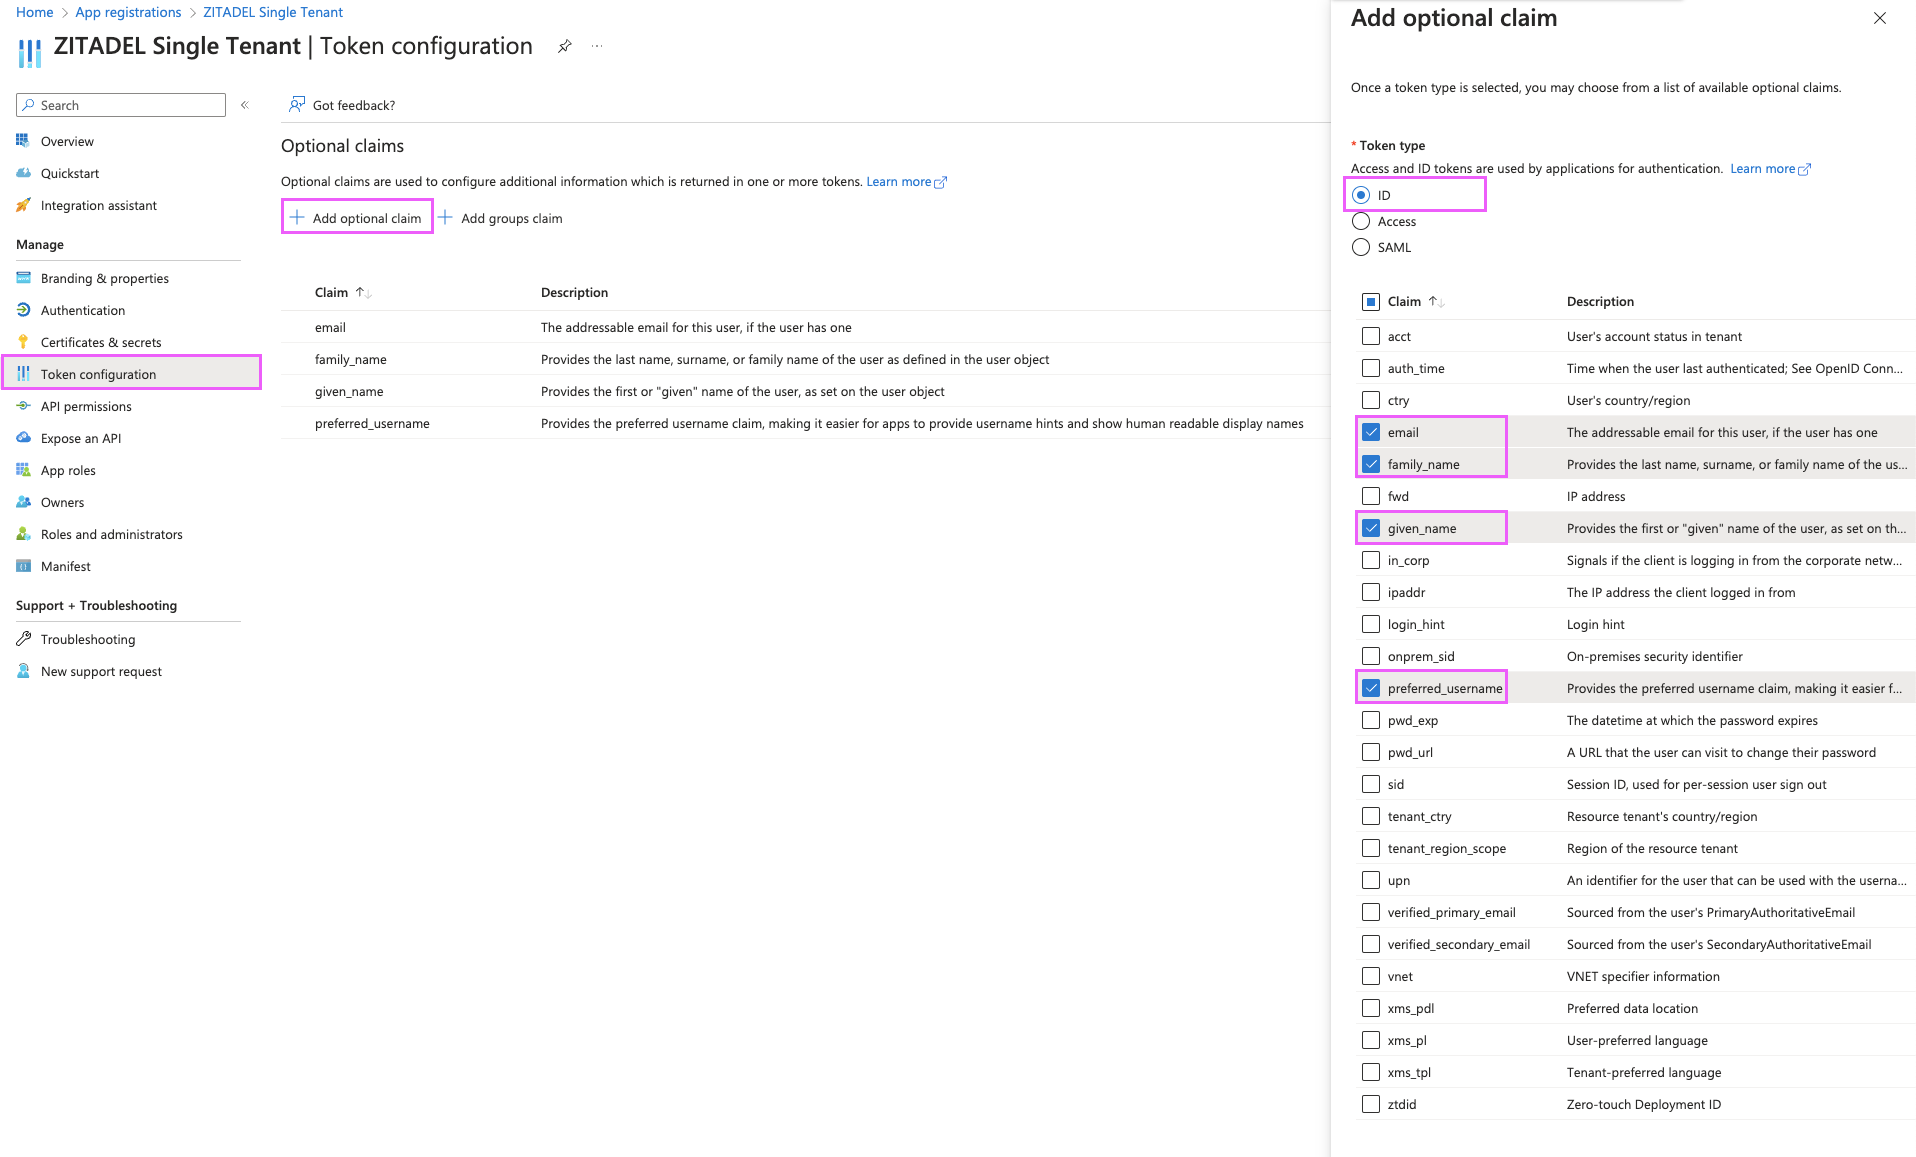
Task: Open the Learn more link about optional claims
Action: click(x=899, y=181)
